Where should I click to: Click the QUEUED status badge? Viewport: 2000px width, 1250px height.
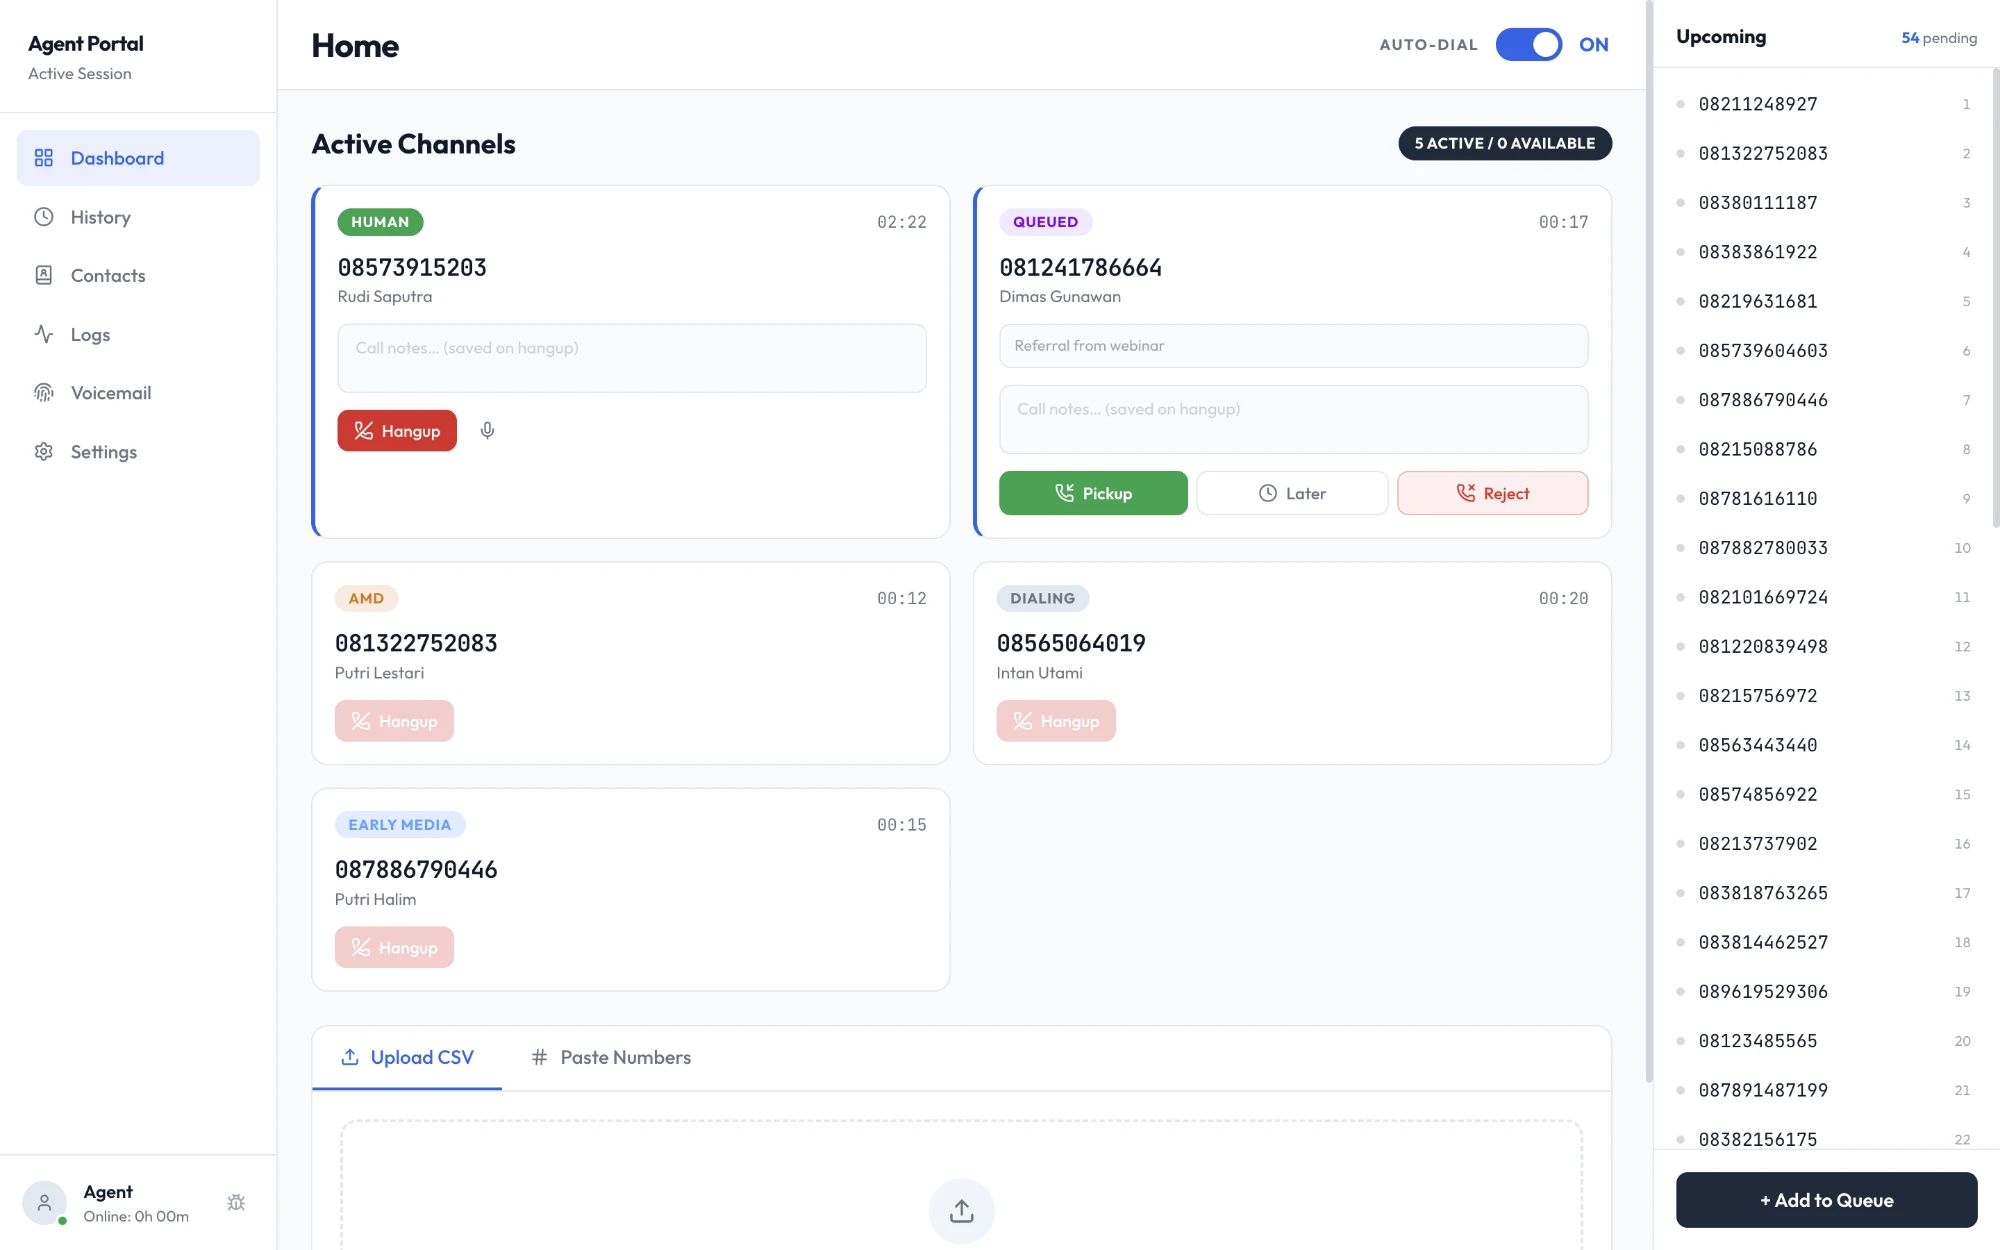click(1045, 222)
